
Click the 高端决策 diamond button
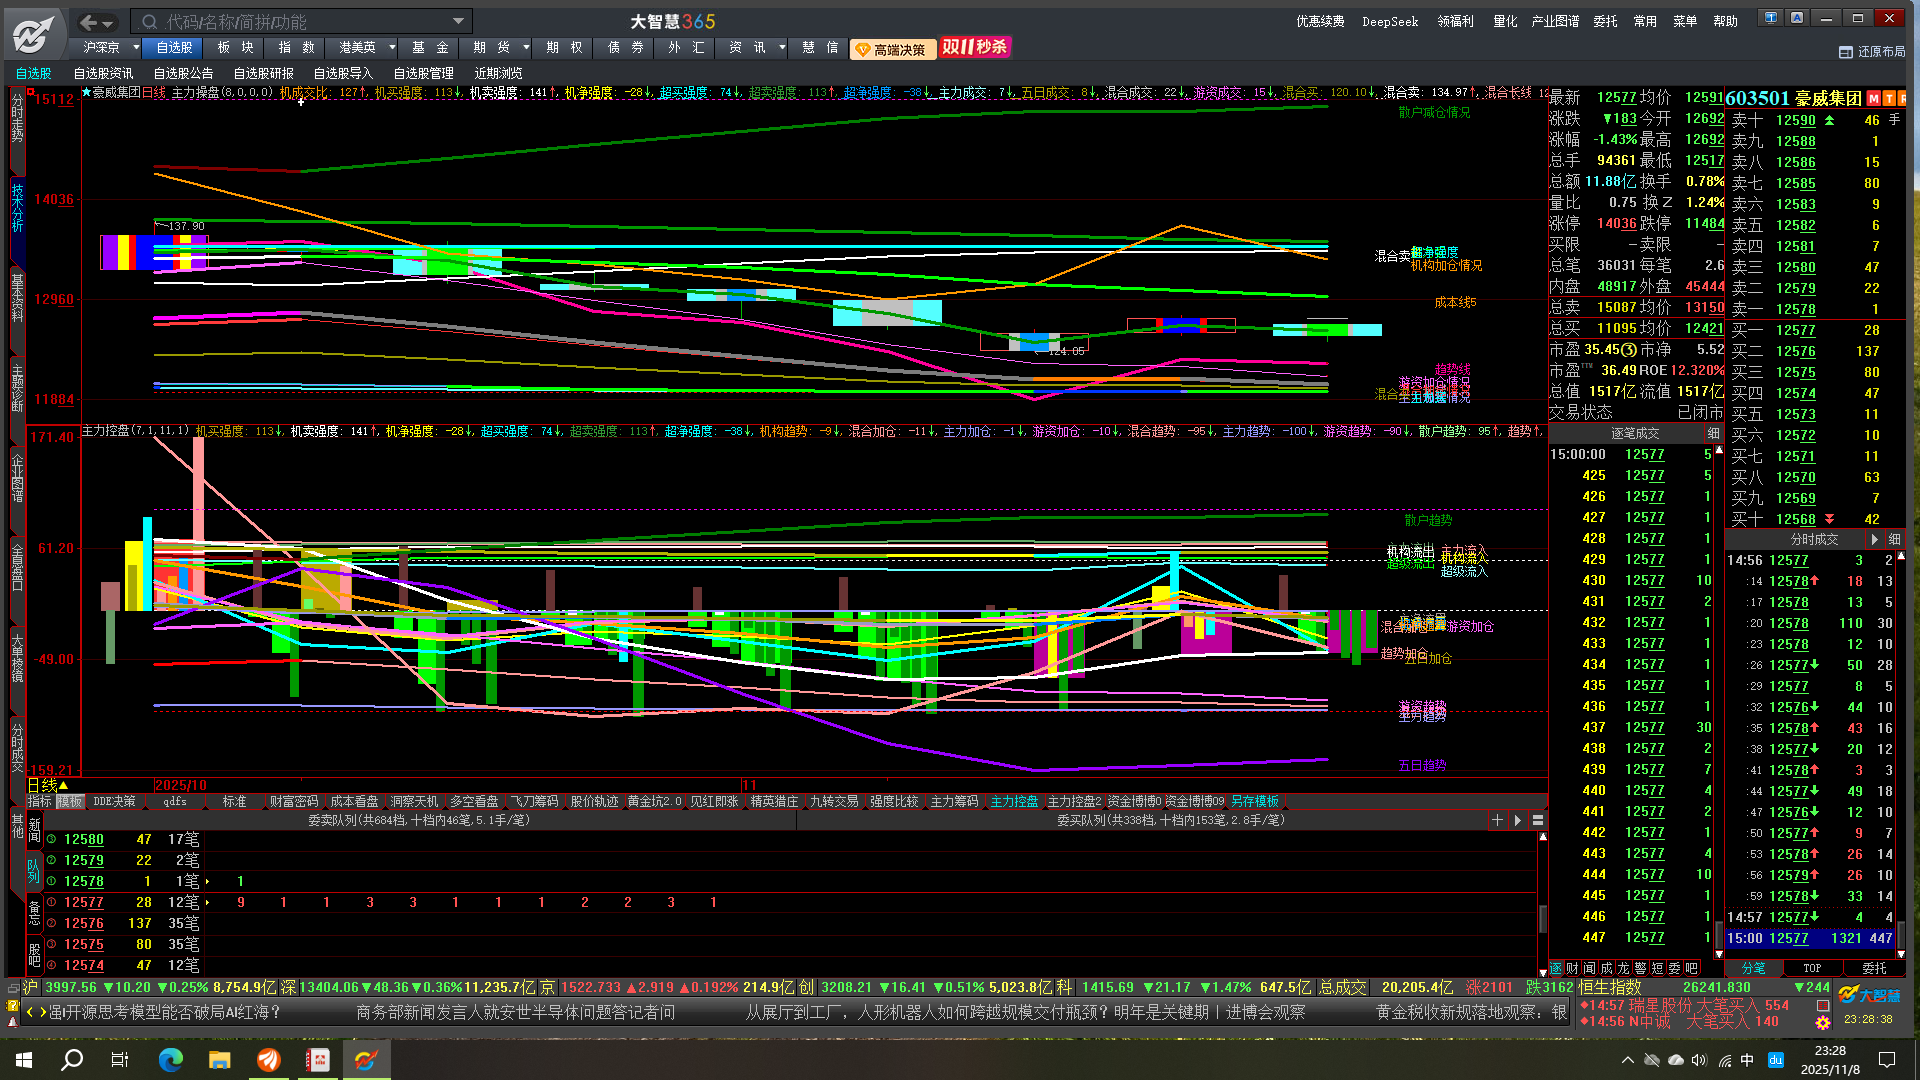click(892, 49)
